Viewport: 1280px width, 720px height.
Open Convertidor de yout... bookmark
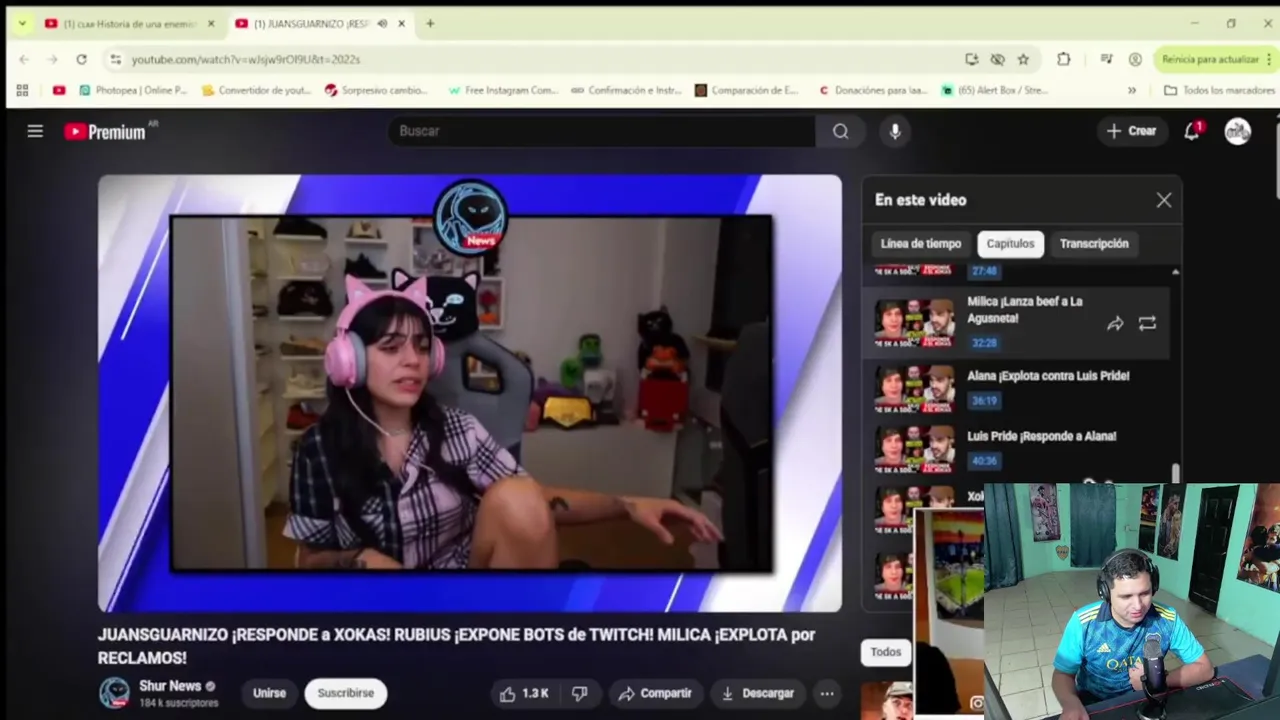tap(256, 90)
